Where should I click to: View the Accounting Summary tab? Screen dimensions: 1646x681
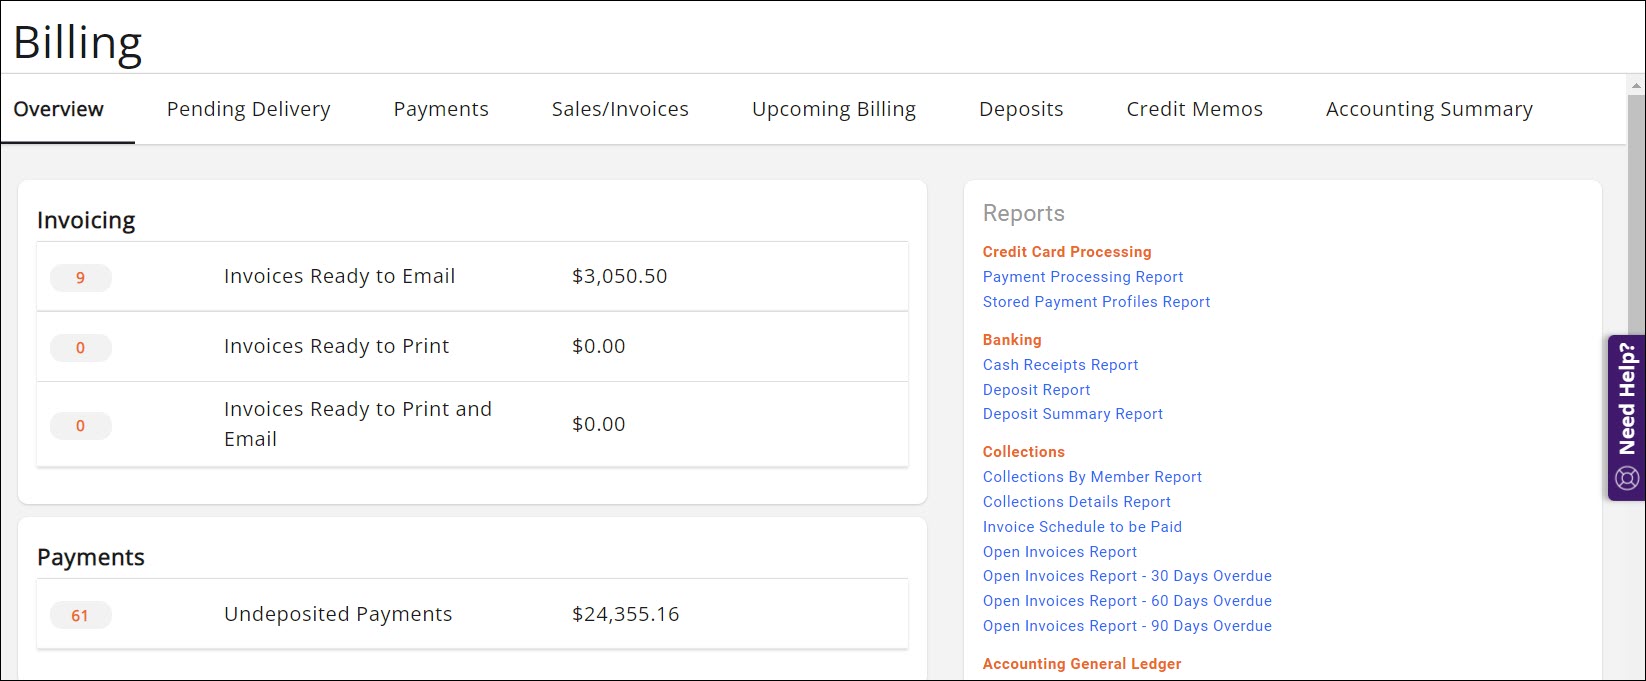tap(1429, 109)
